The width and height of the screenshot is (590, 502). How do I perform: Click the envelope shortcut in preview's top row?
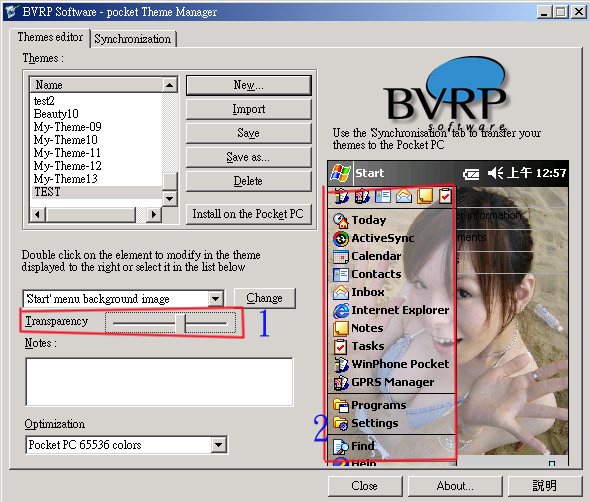[x=403, y=196]
